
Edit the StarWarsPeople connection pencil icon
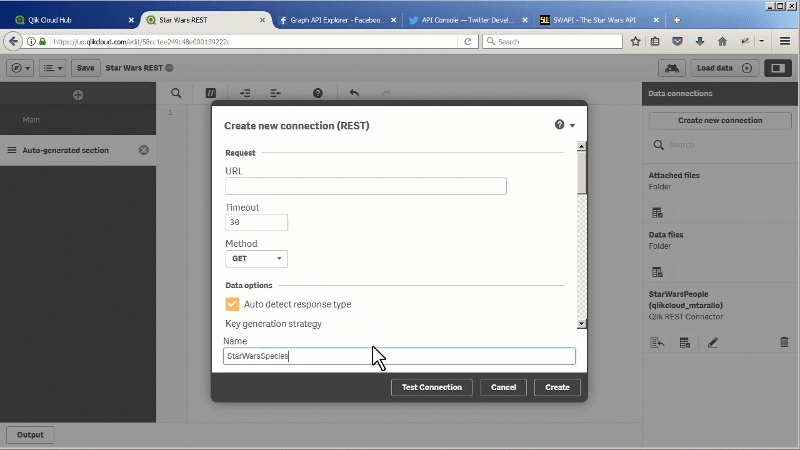(x=712, y=342)
